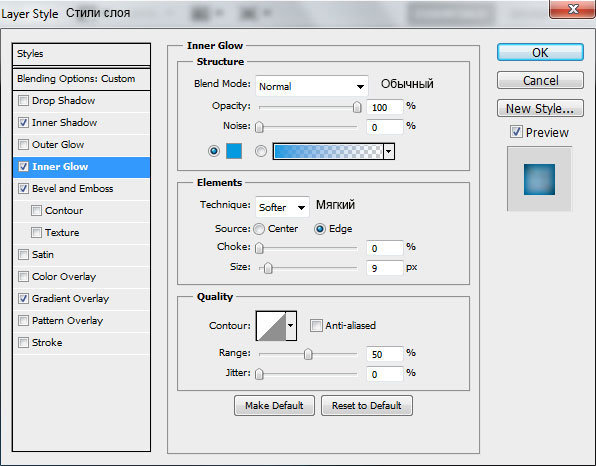Select the Pattern Overlay label
This screenshot has height=466, width=596.
(x=67, y=321)
